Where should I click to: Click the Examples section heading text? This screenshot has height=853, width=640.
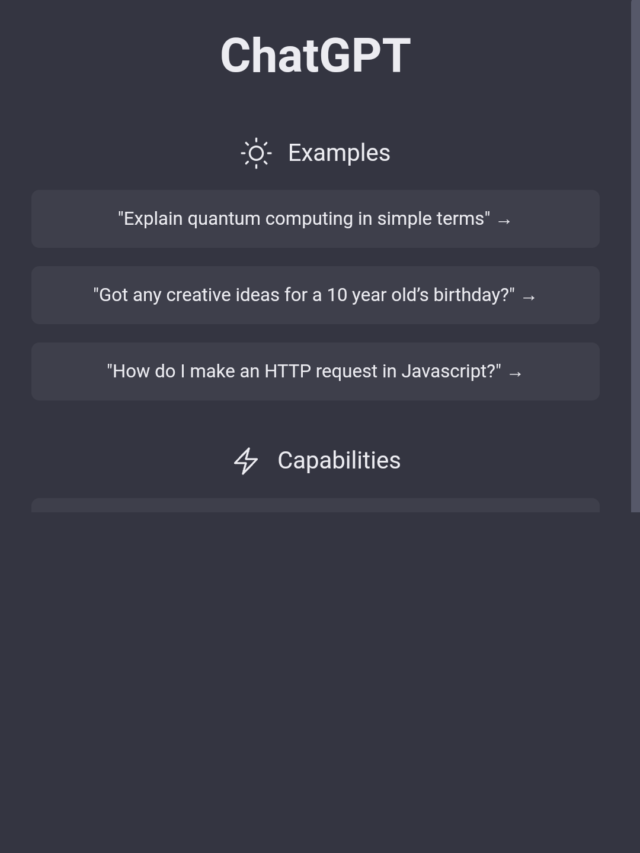(339, 153)
